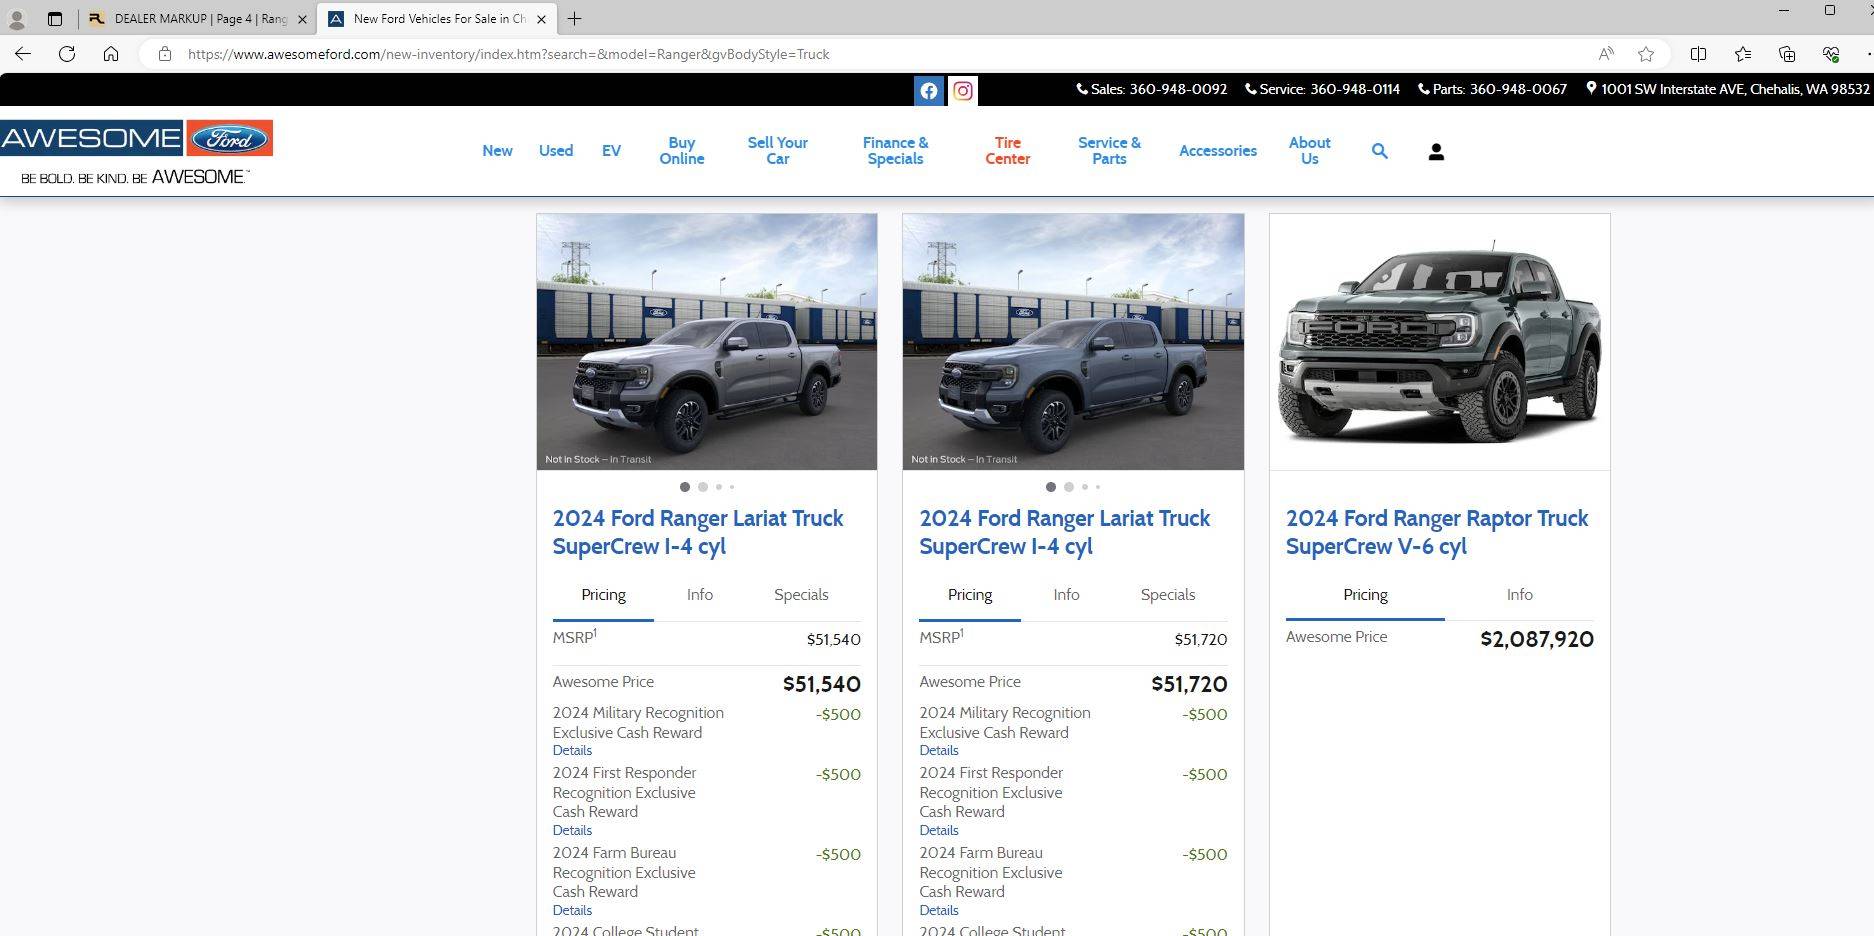1874x936 pixels.
Task: Open the EV menu item
Action: [611, 151]
